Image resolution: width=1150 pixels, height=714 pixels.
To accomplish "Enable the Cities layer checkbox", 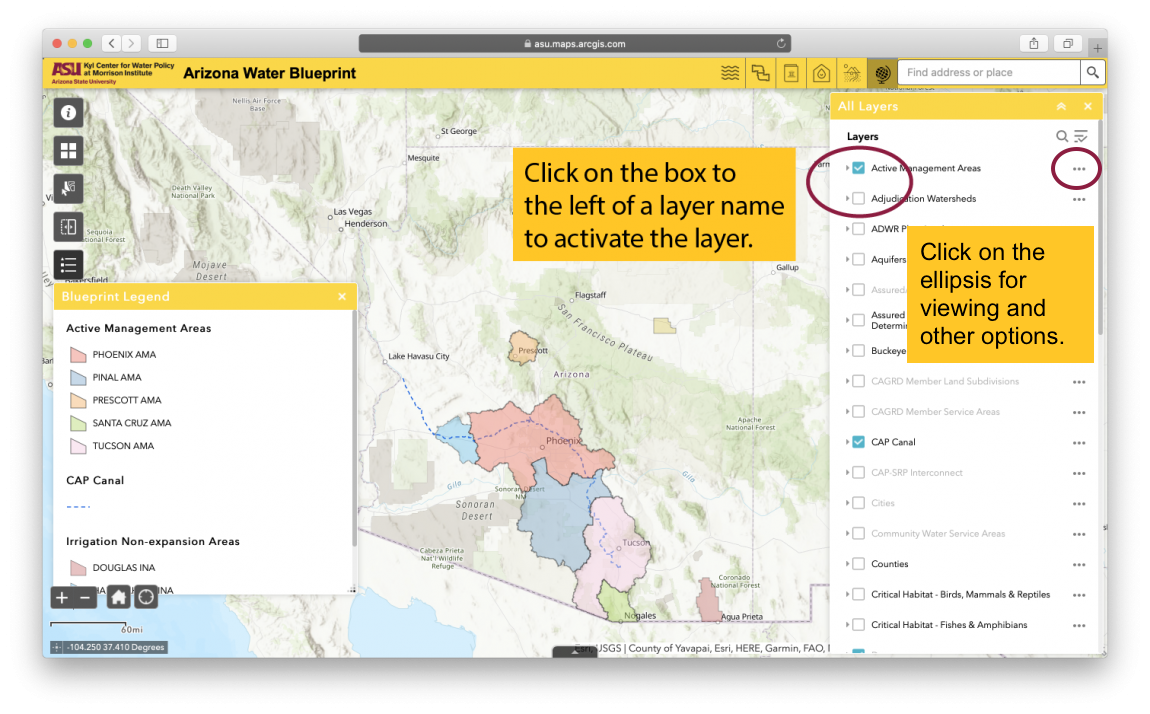I will click(x=858, y=503).
